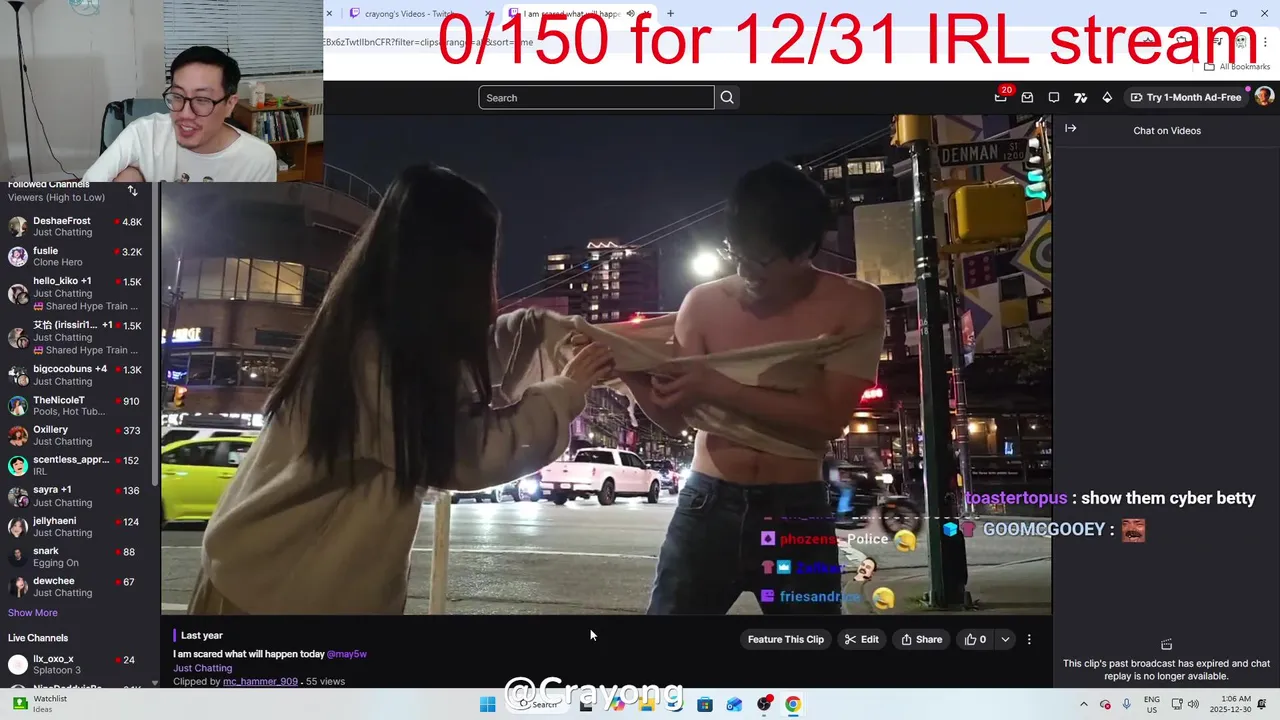Screen dimensions: 1280x720
Task: Select TheNicoleT channel in sidebar
Action: click(x=78, y=405)
